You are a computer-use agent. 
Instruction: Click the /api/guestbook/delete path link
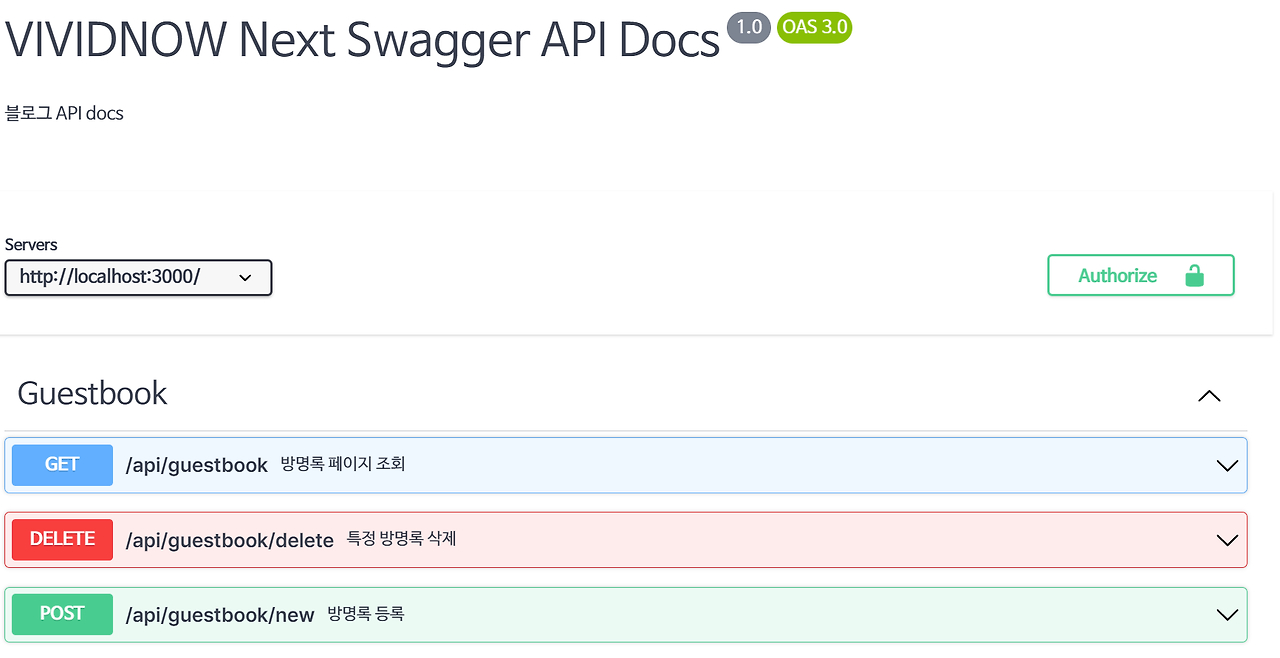coord(230,540)
